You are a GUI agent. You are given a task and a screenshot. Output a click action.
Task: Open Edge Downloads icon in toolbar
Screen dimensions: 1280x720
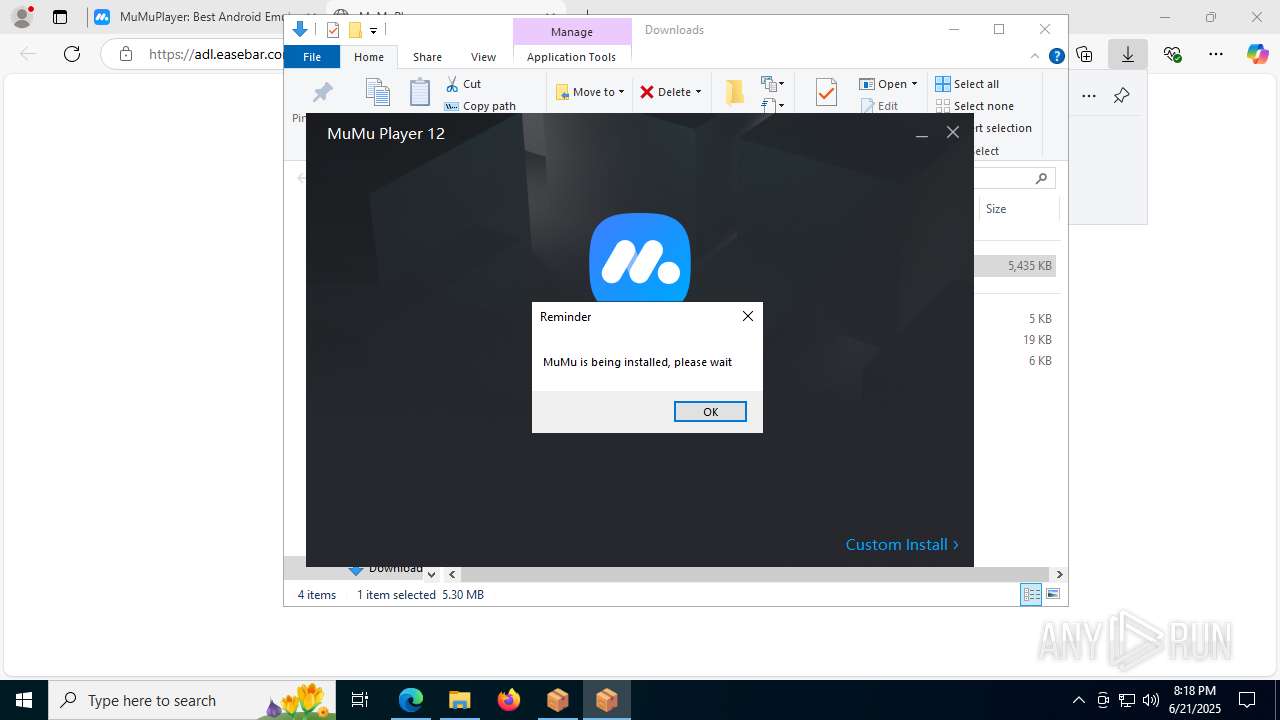pos(1128,54)
